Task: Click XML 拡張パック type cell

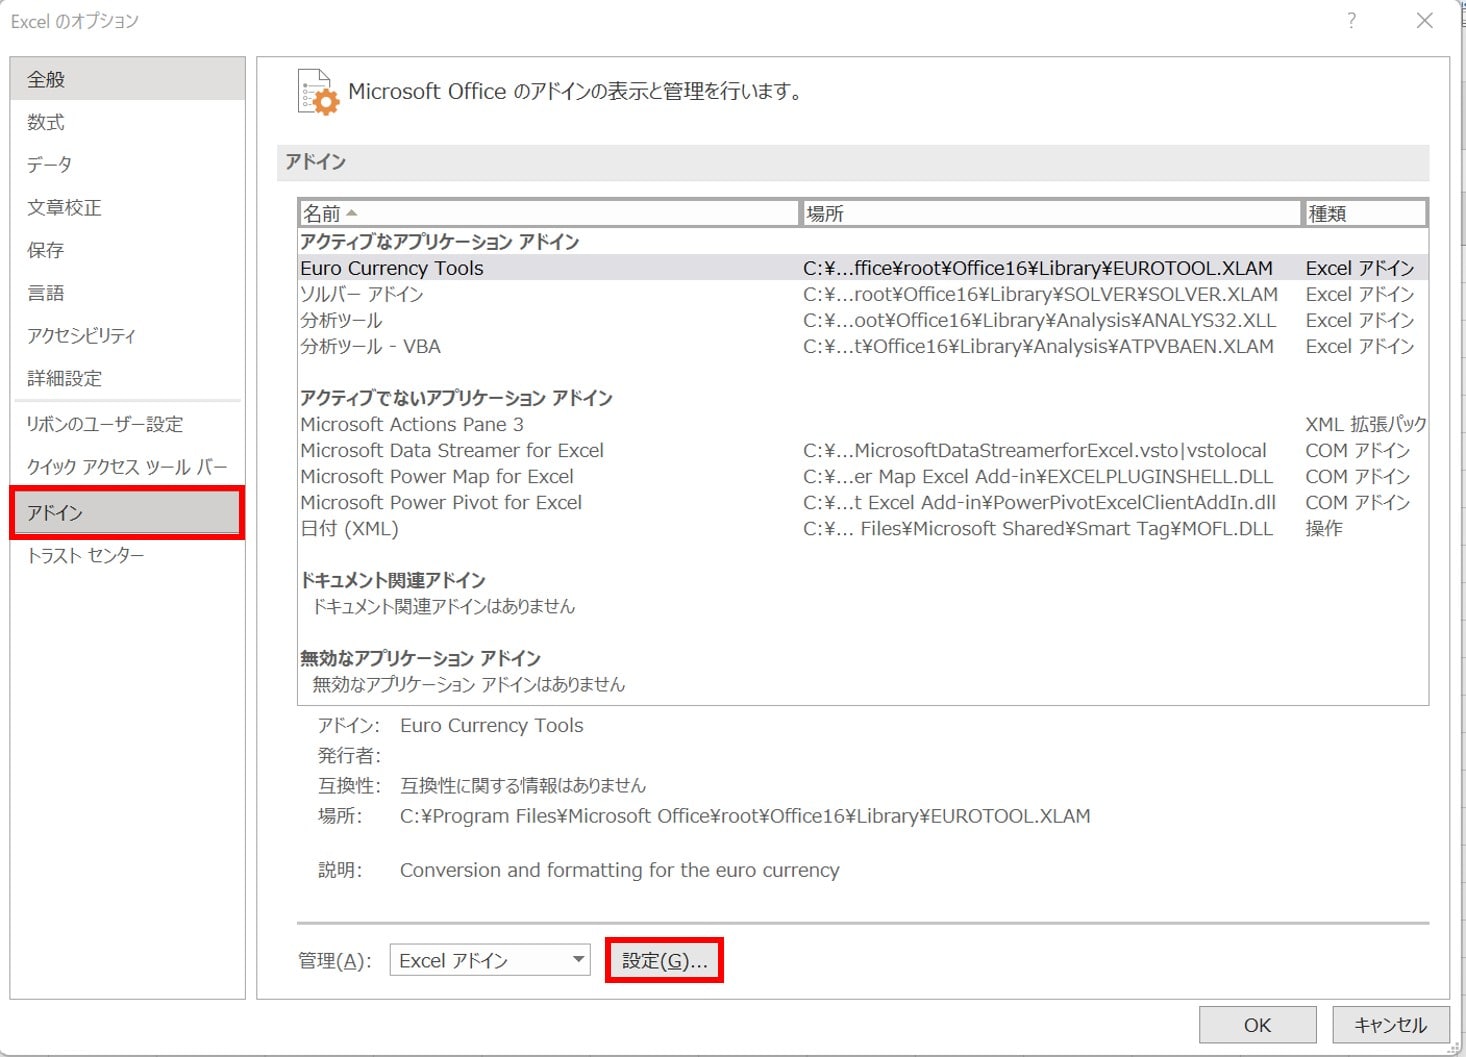Action: click(x=1366, y=424)
